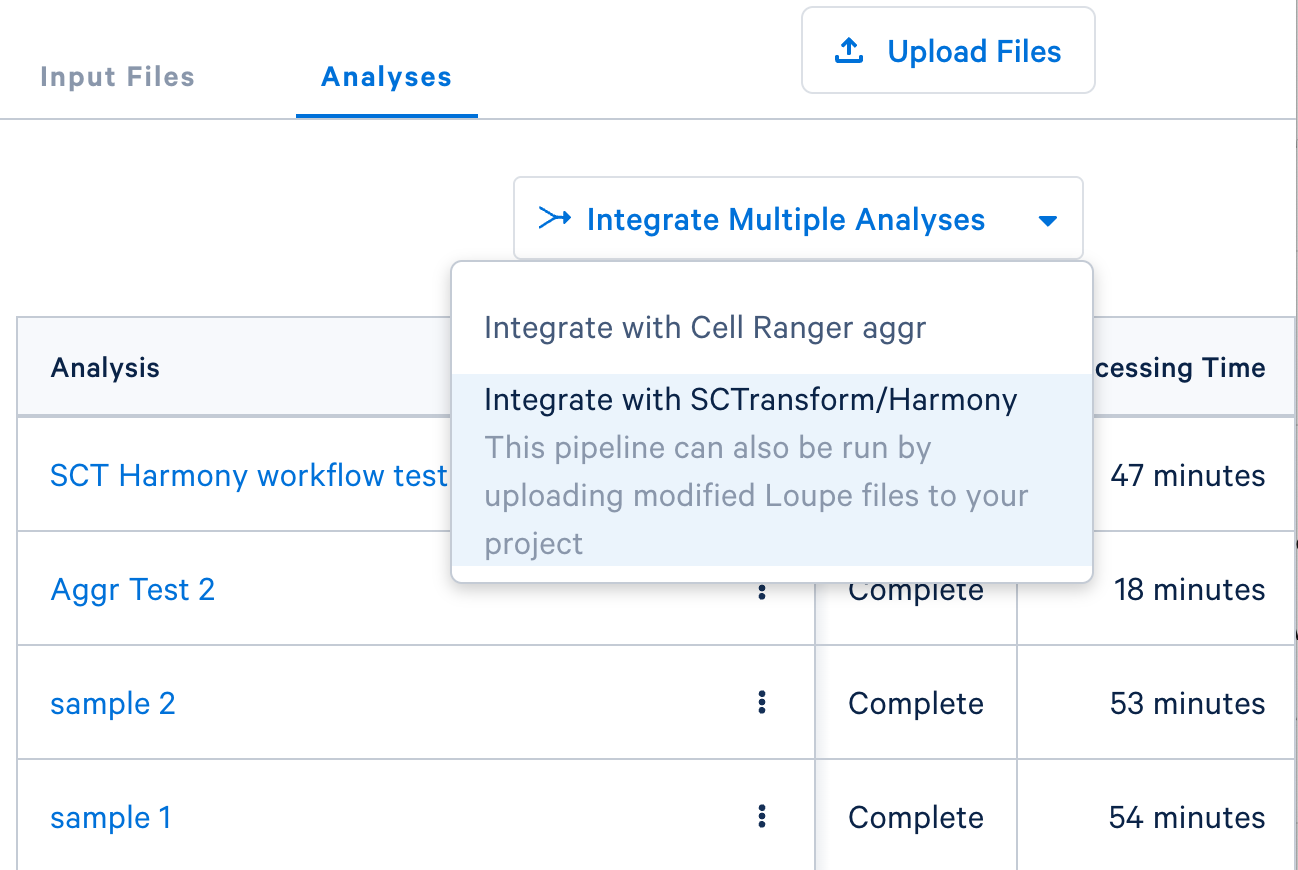Screen dimensions: 1298x870
Task: Click the upload arrow icon
Action: point(849,51)
